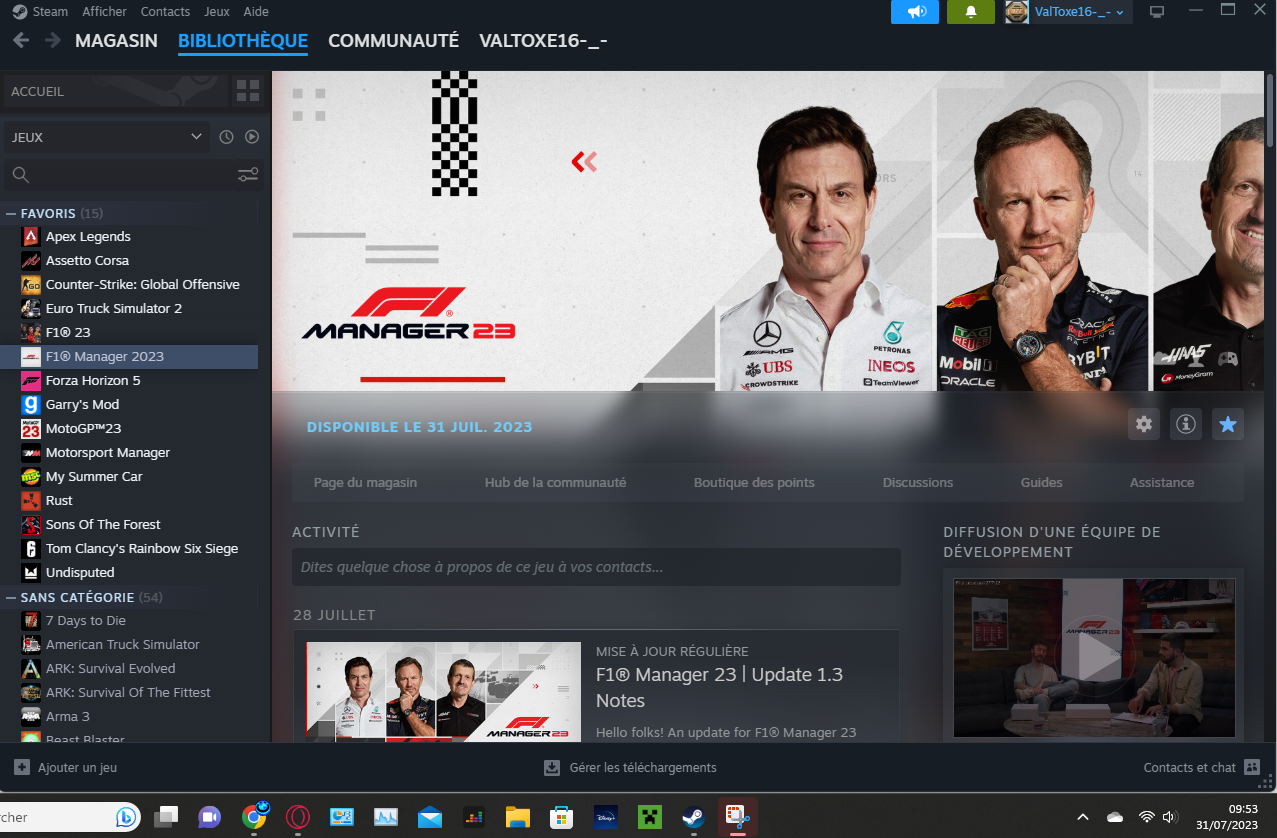Play the developer broadcast video
The height and width of the screenshot is (838, 1277).
(x=1095, y=657)
